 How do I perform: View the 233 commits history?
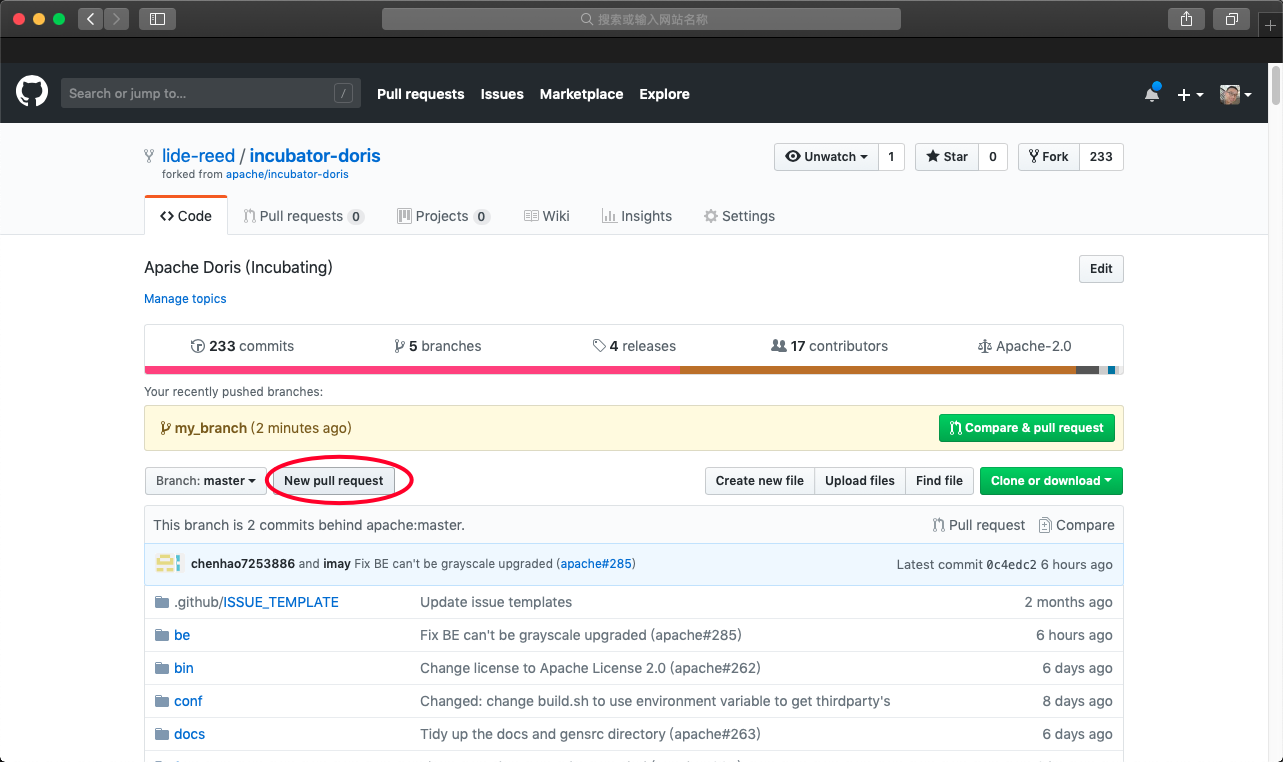click(x=242, y=346)
